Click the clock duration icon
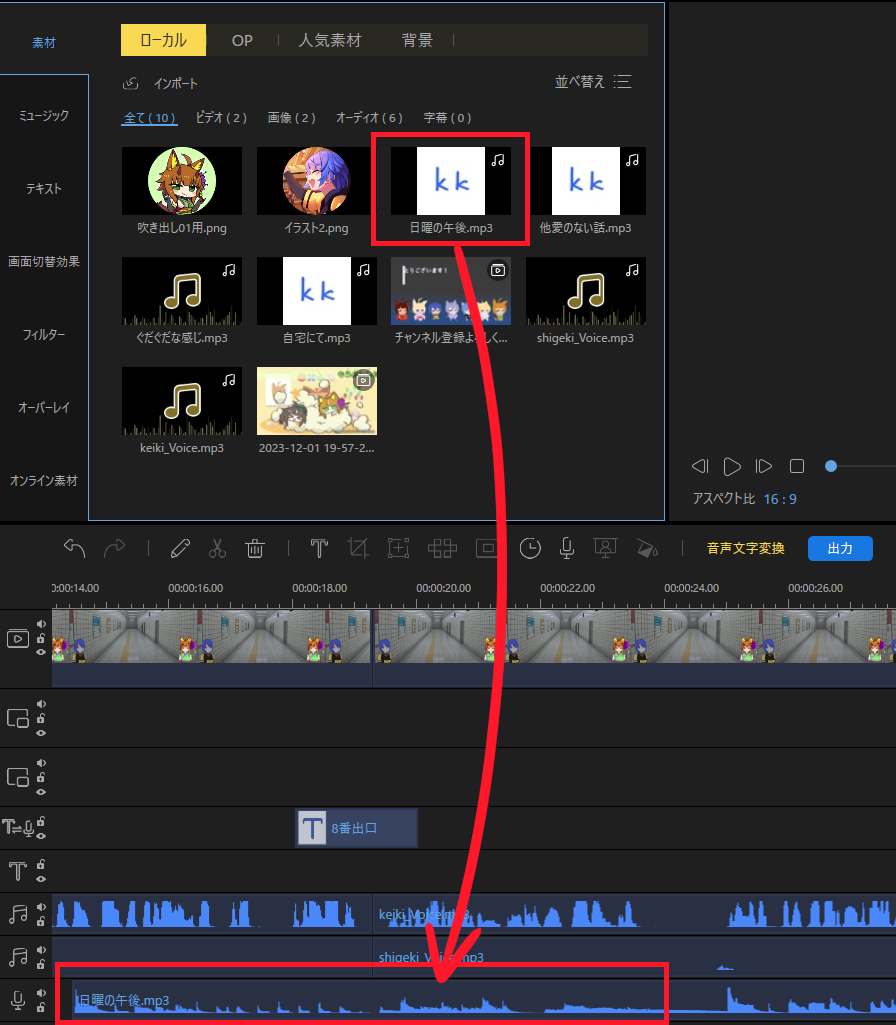The width and height of the screenshot is (896, 1025). coord(530,548)
